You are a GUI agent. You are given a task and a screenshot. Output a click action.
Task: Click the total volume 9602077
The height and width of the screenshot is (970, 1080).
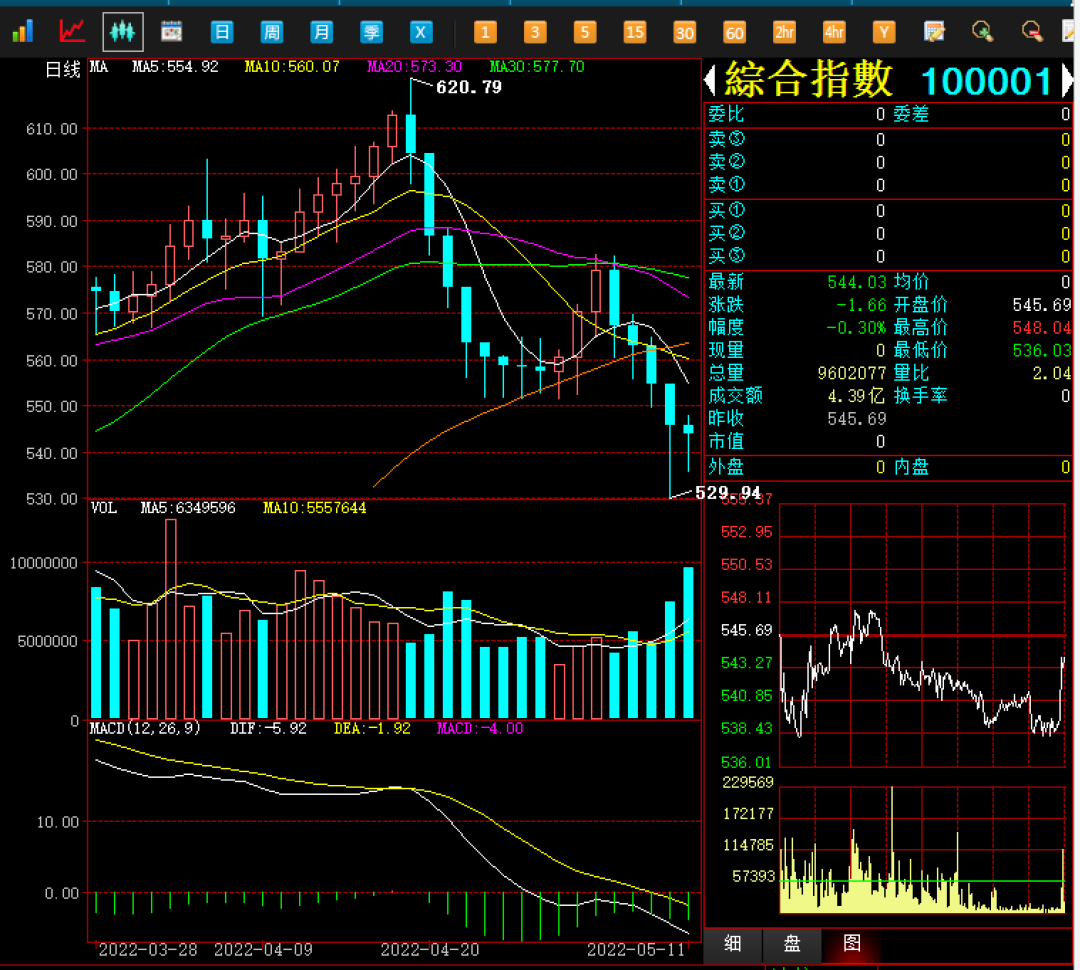[x=852, y=373]
